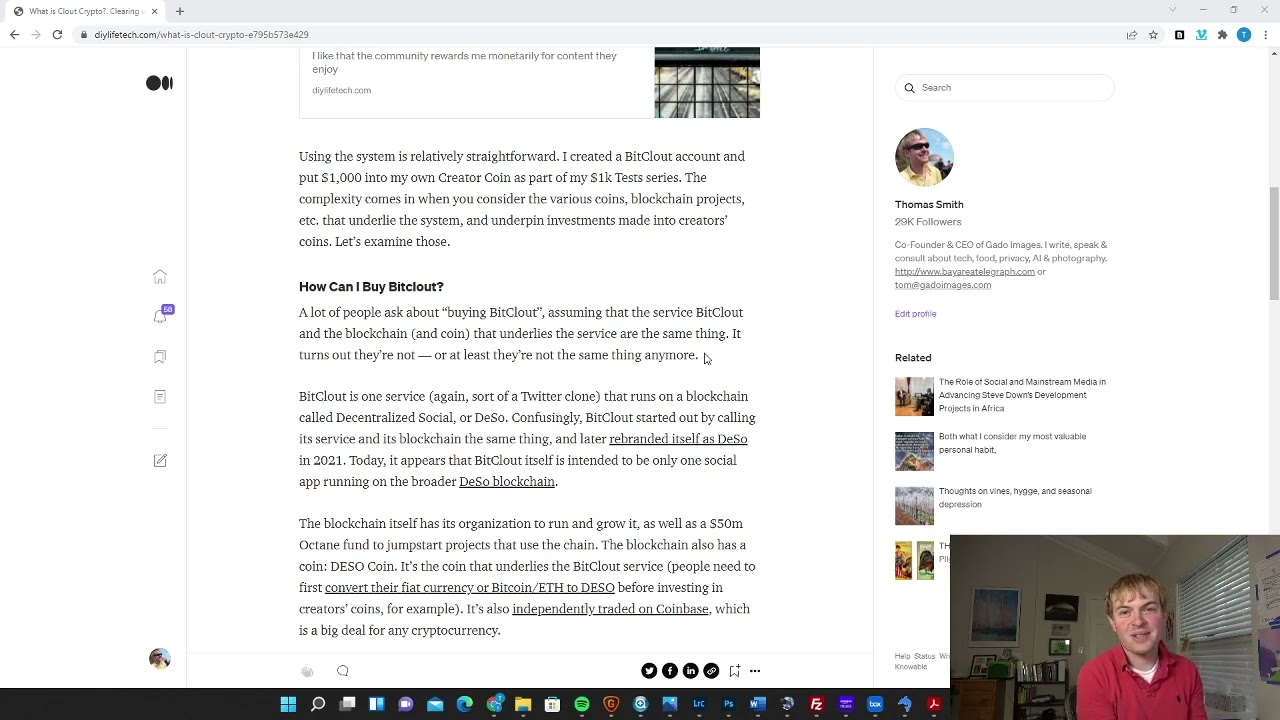The height and width of the screenshot is (720, 1280).
Task: Click the Medium logo in the sidebar
Action: click(159, 83)
